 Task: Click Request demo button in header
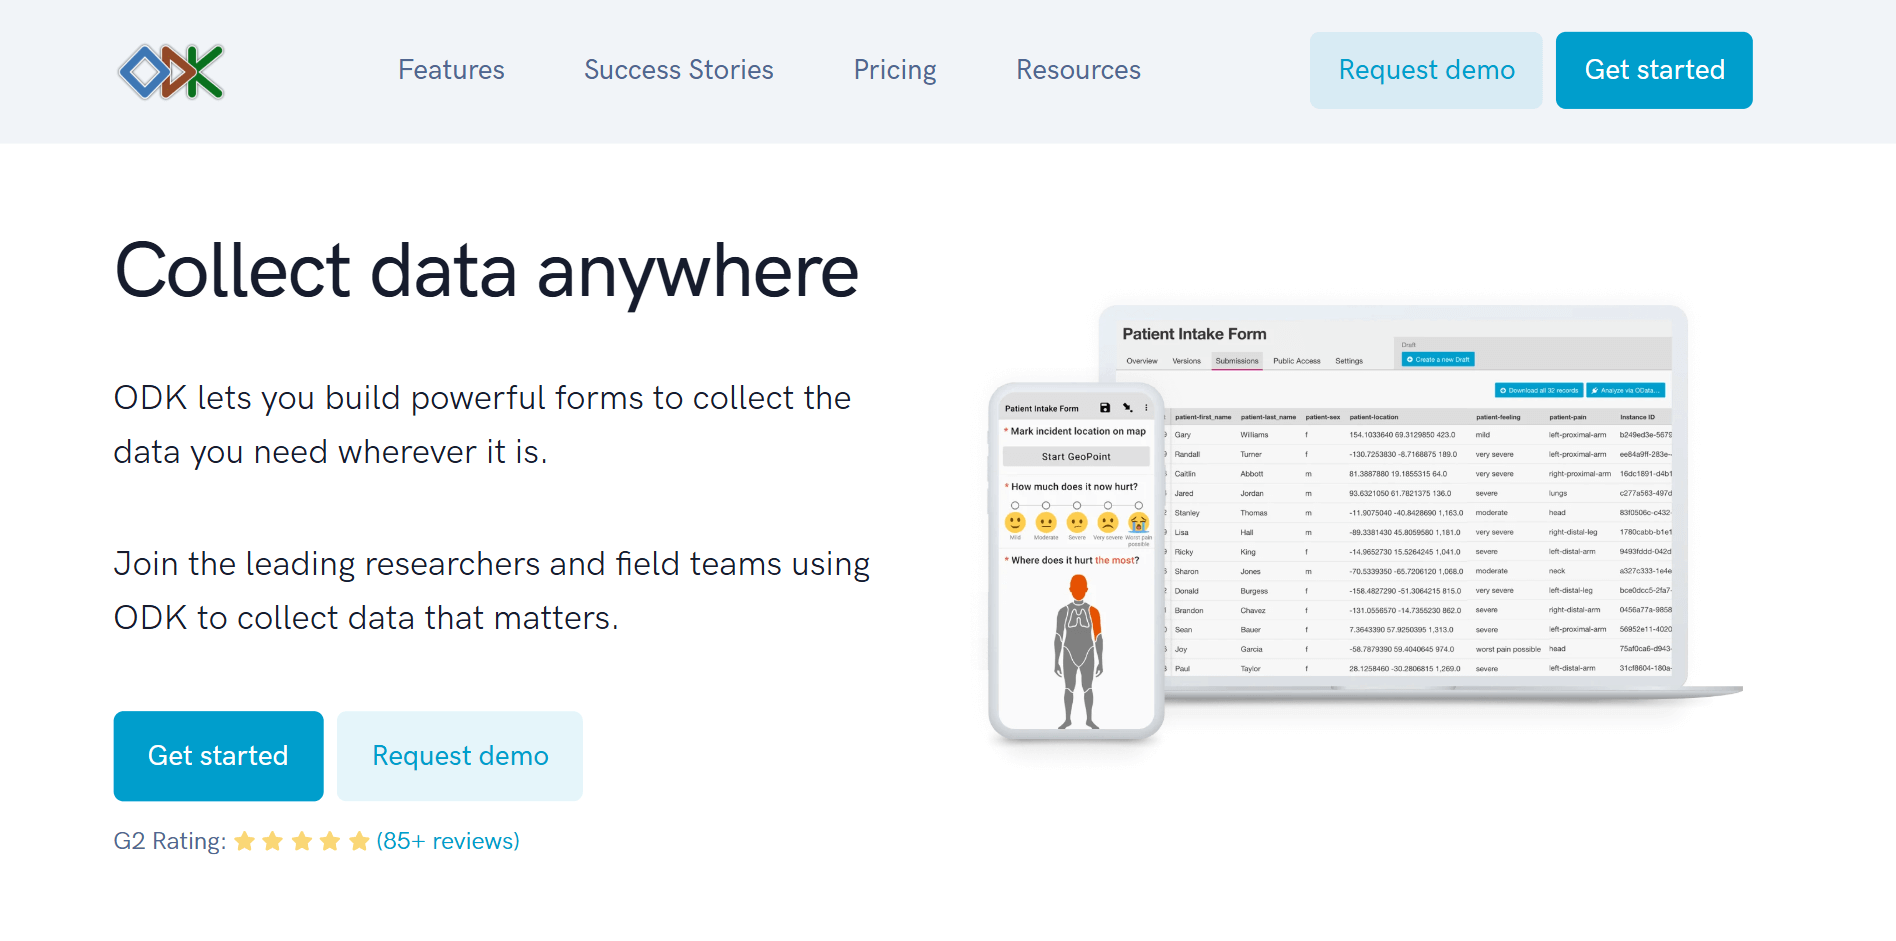(x=1426, y=70)
